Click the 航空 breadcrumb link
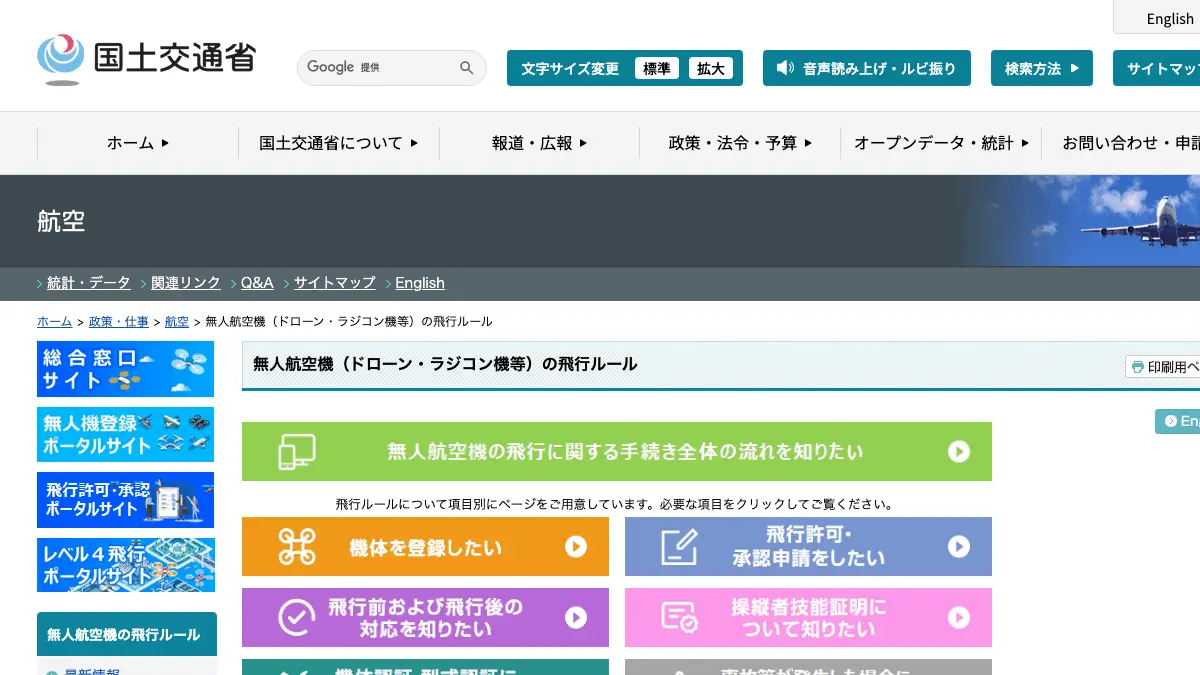 (177, 322)
